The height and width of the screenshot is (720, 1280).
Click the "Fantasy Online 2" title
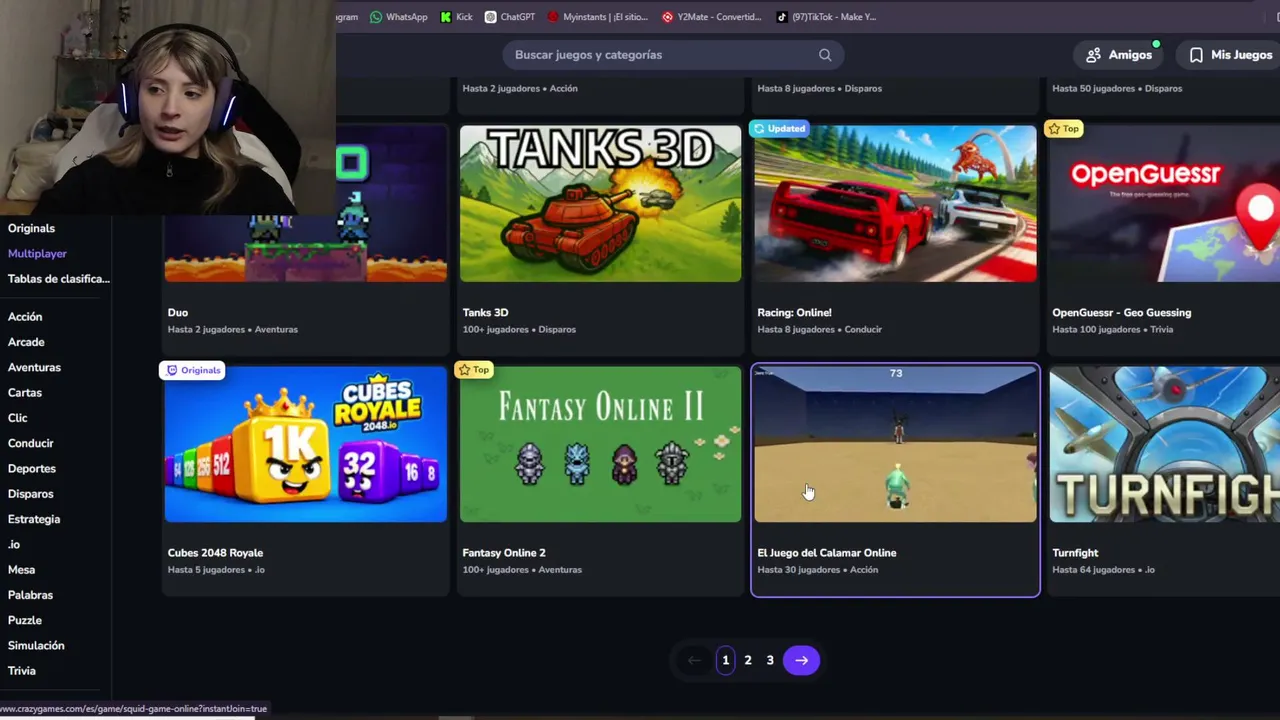coord(504,553)
